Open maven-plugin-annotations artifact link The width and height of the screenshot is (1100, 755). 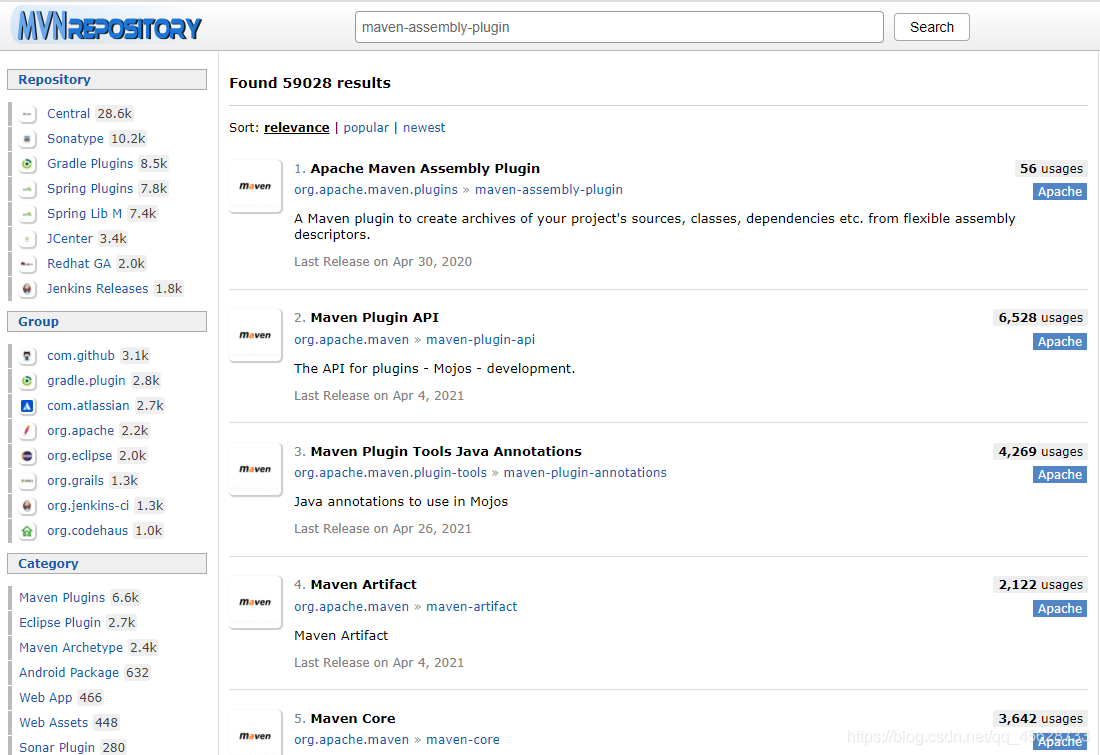(585, 473)
